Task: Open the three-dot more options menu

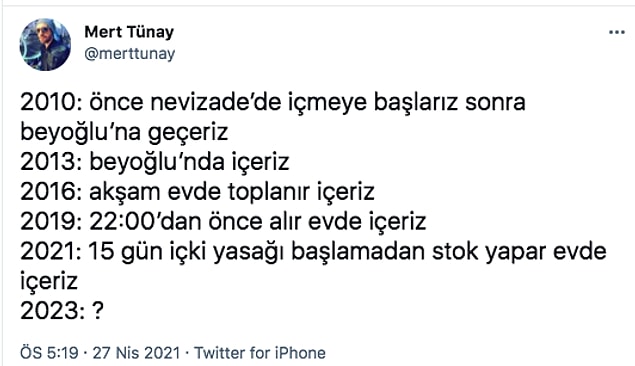Action: tap(616, 32)
